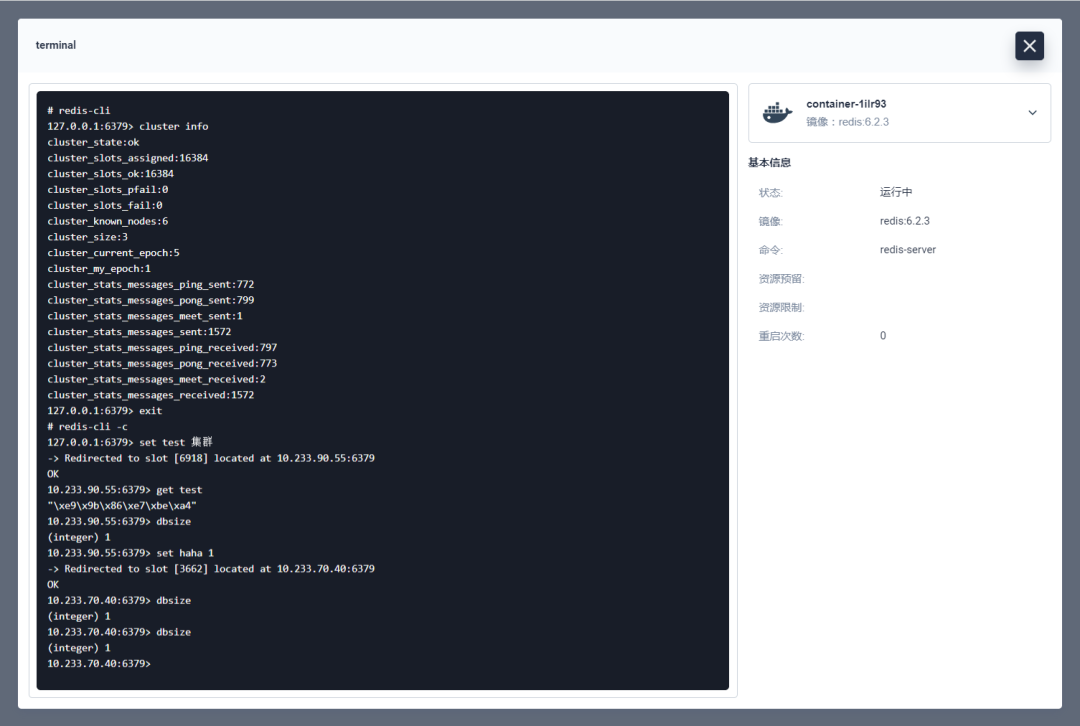Viewport: 1080px width, 726px height.
Task: Click the 'terminal' dialog title
Action: [56, 45]
